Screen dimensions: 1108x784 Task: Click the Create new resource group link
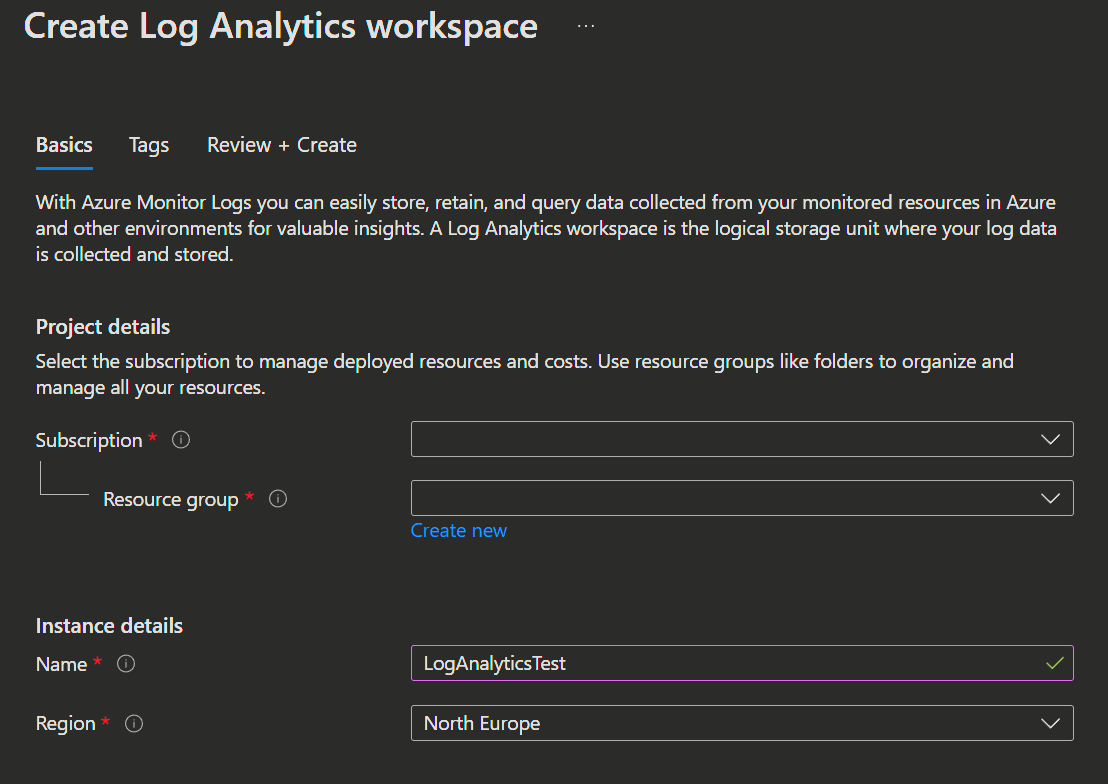pos(459,531)
